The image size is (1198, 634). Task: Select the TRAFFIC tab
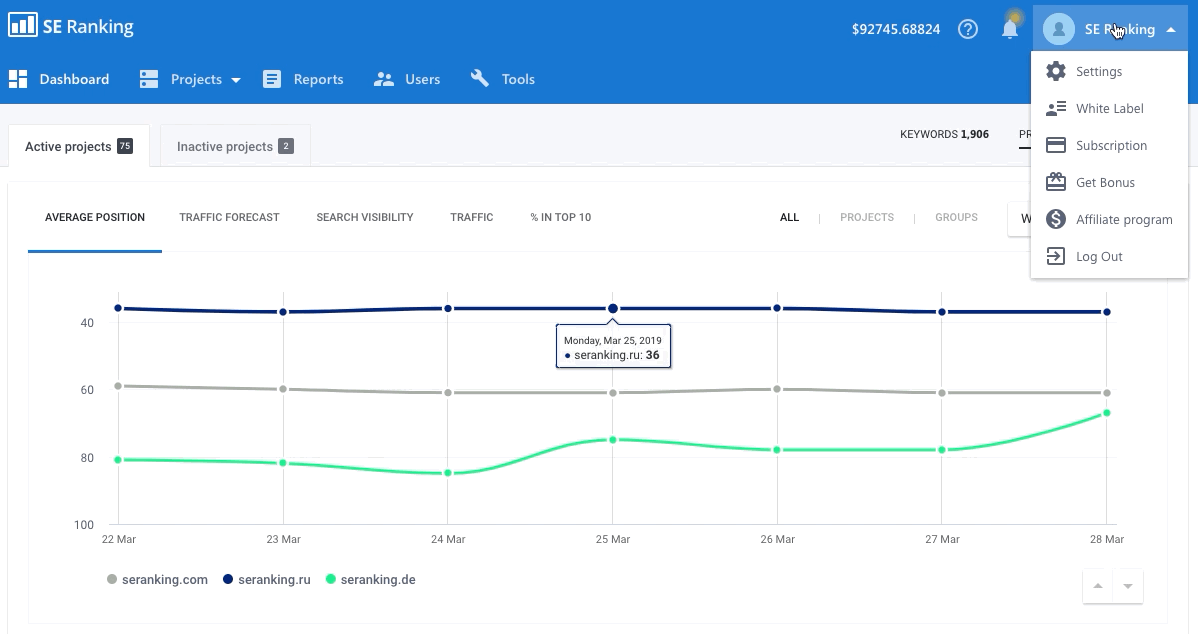click(x=471, y=218)
